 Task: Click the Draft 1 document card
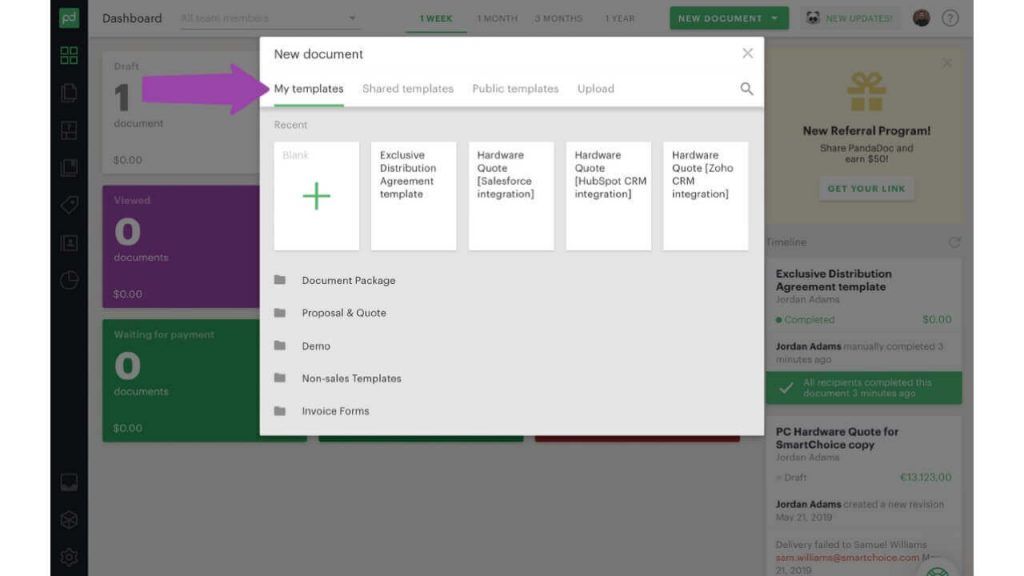(x=181, y=113)
